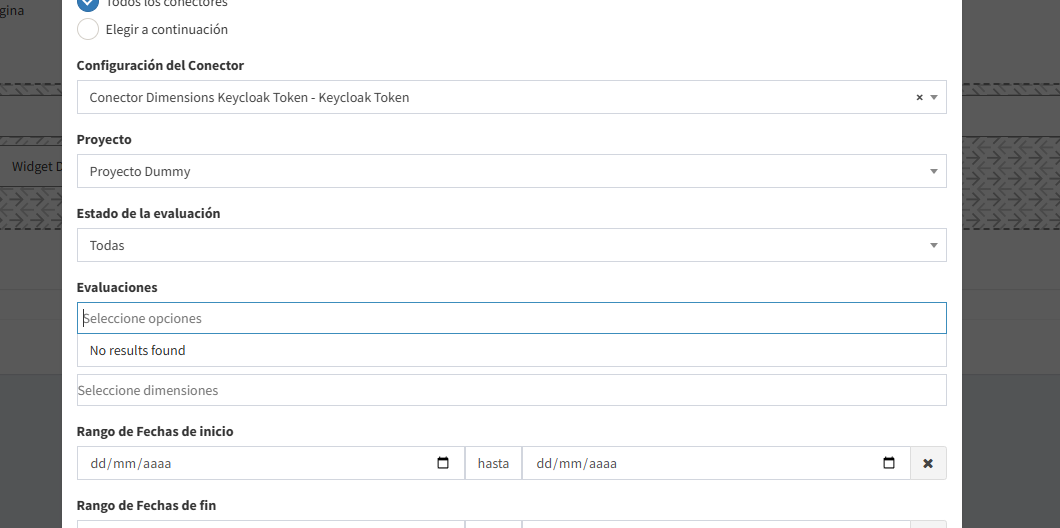Click the 'hasta' separator label
The height and width of the screenshot is (528, 1060).
(x=493, y=463)
